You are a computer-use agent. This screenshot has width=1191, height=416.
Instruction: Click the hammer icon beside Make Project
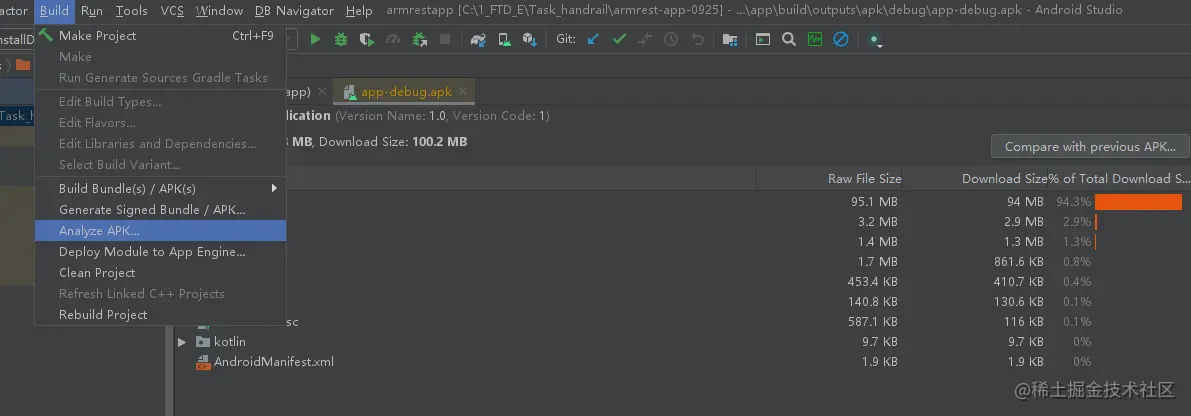pyautogui.click(x=46, y=35)
